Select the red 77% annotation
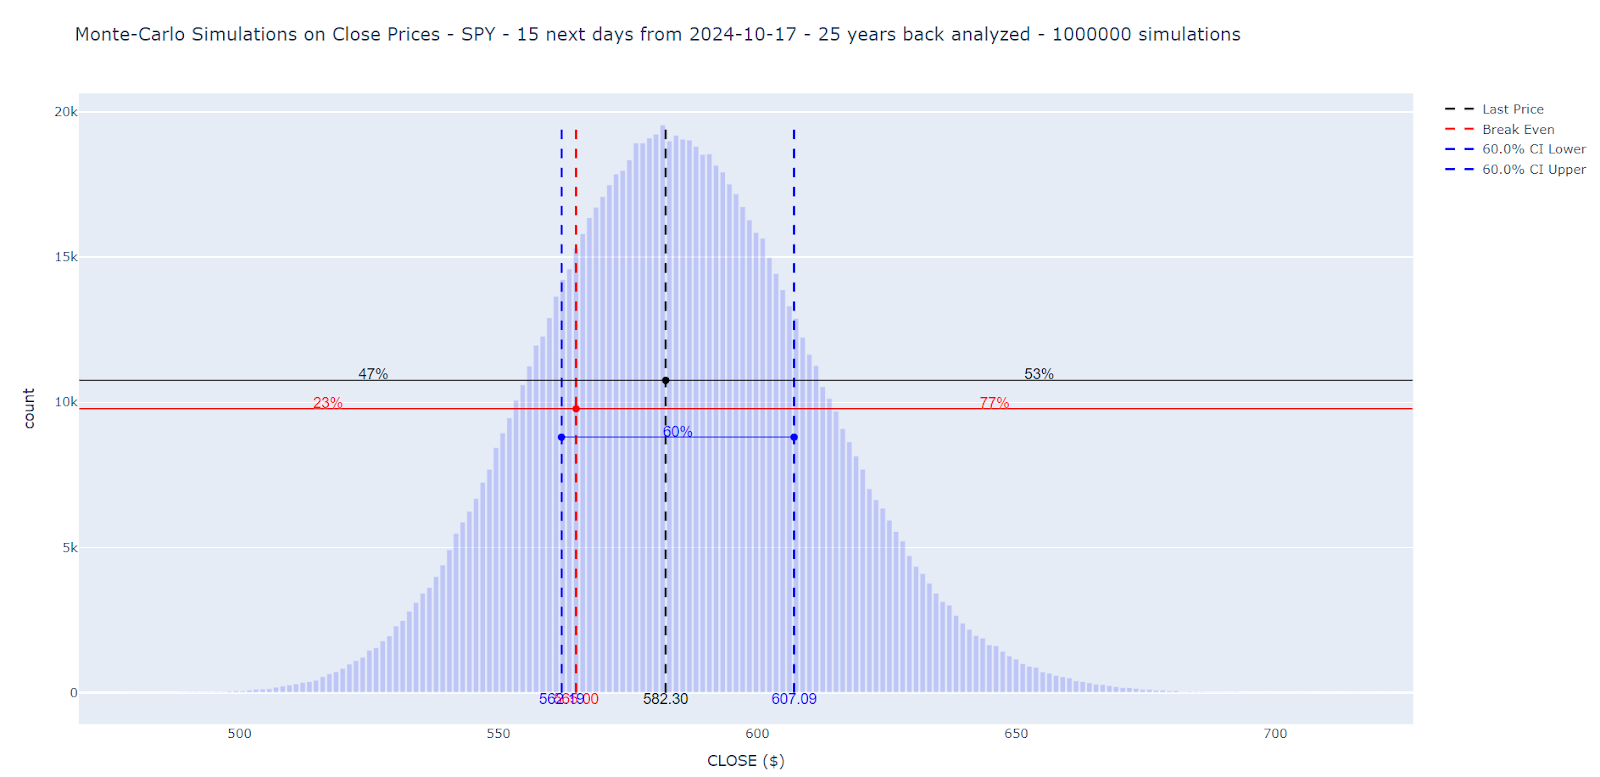 [x=994, y=403]
